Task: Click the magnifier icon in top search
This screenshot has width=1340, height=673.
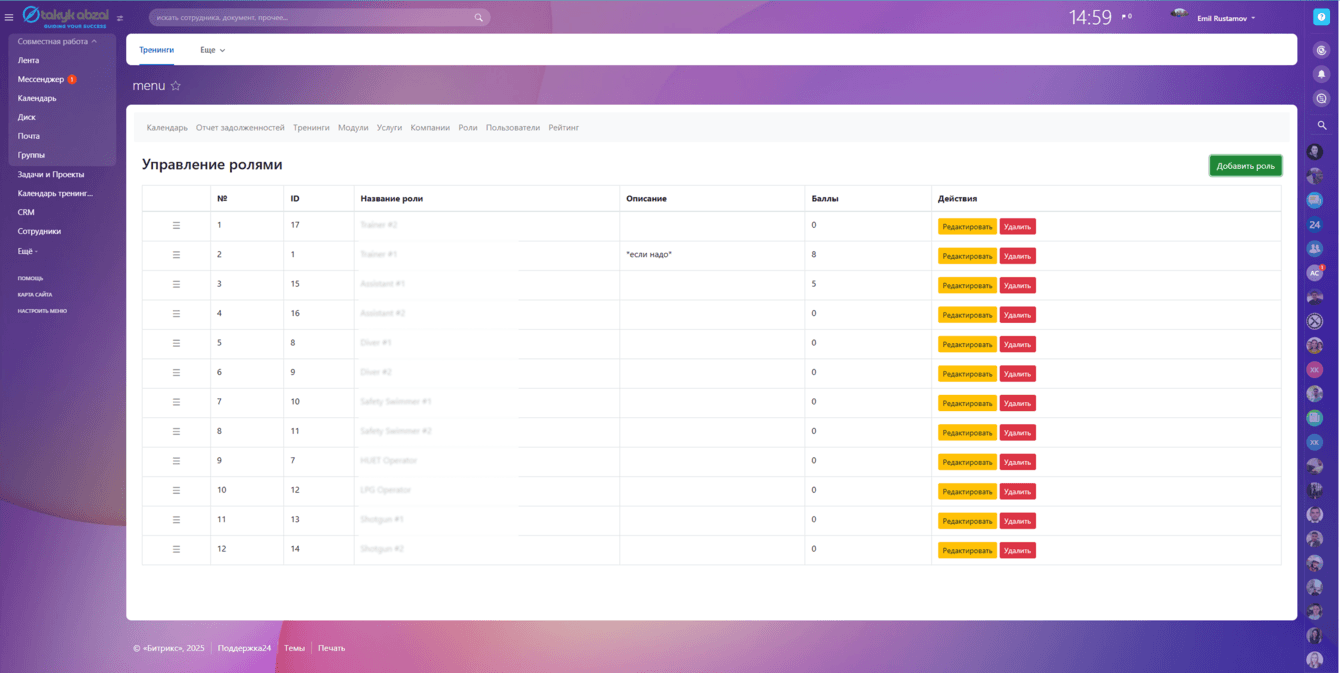Action: click(479, 17)
